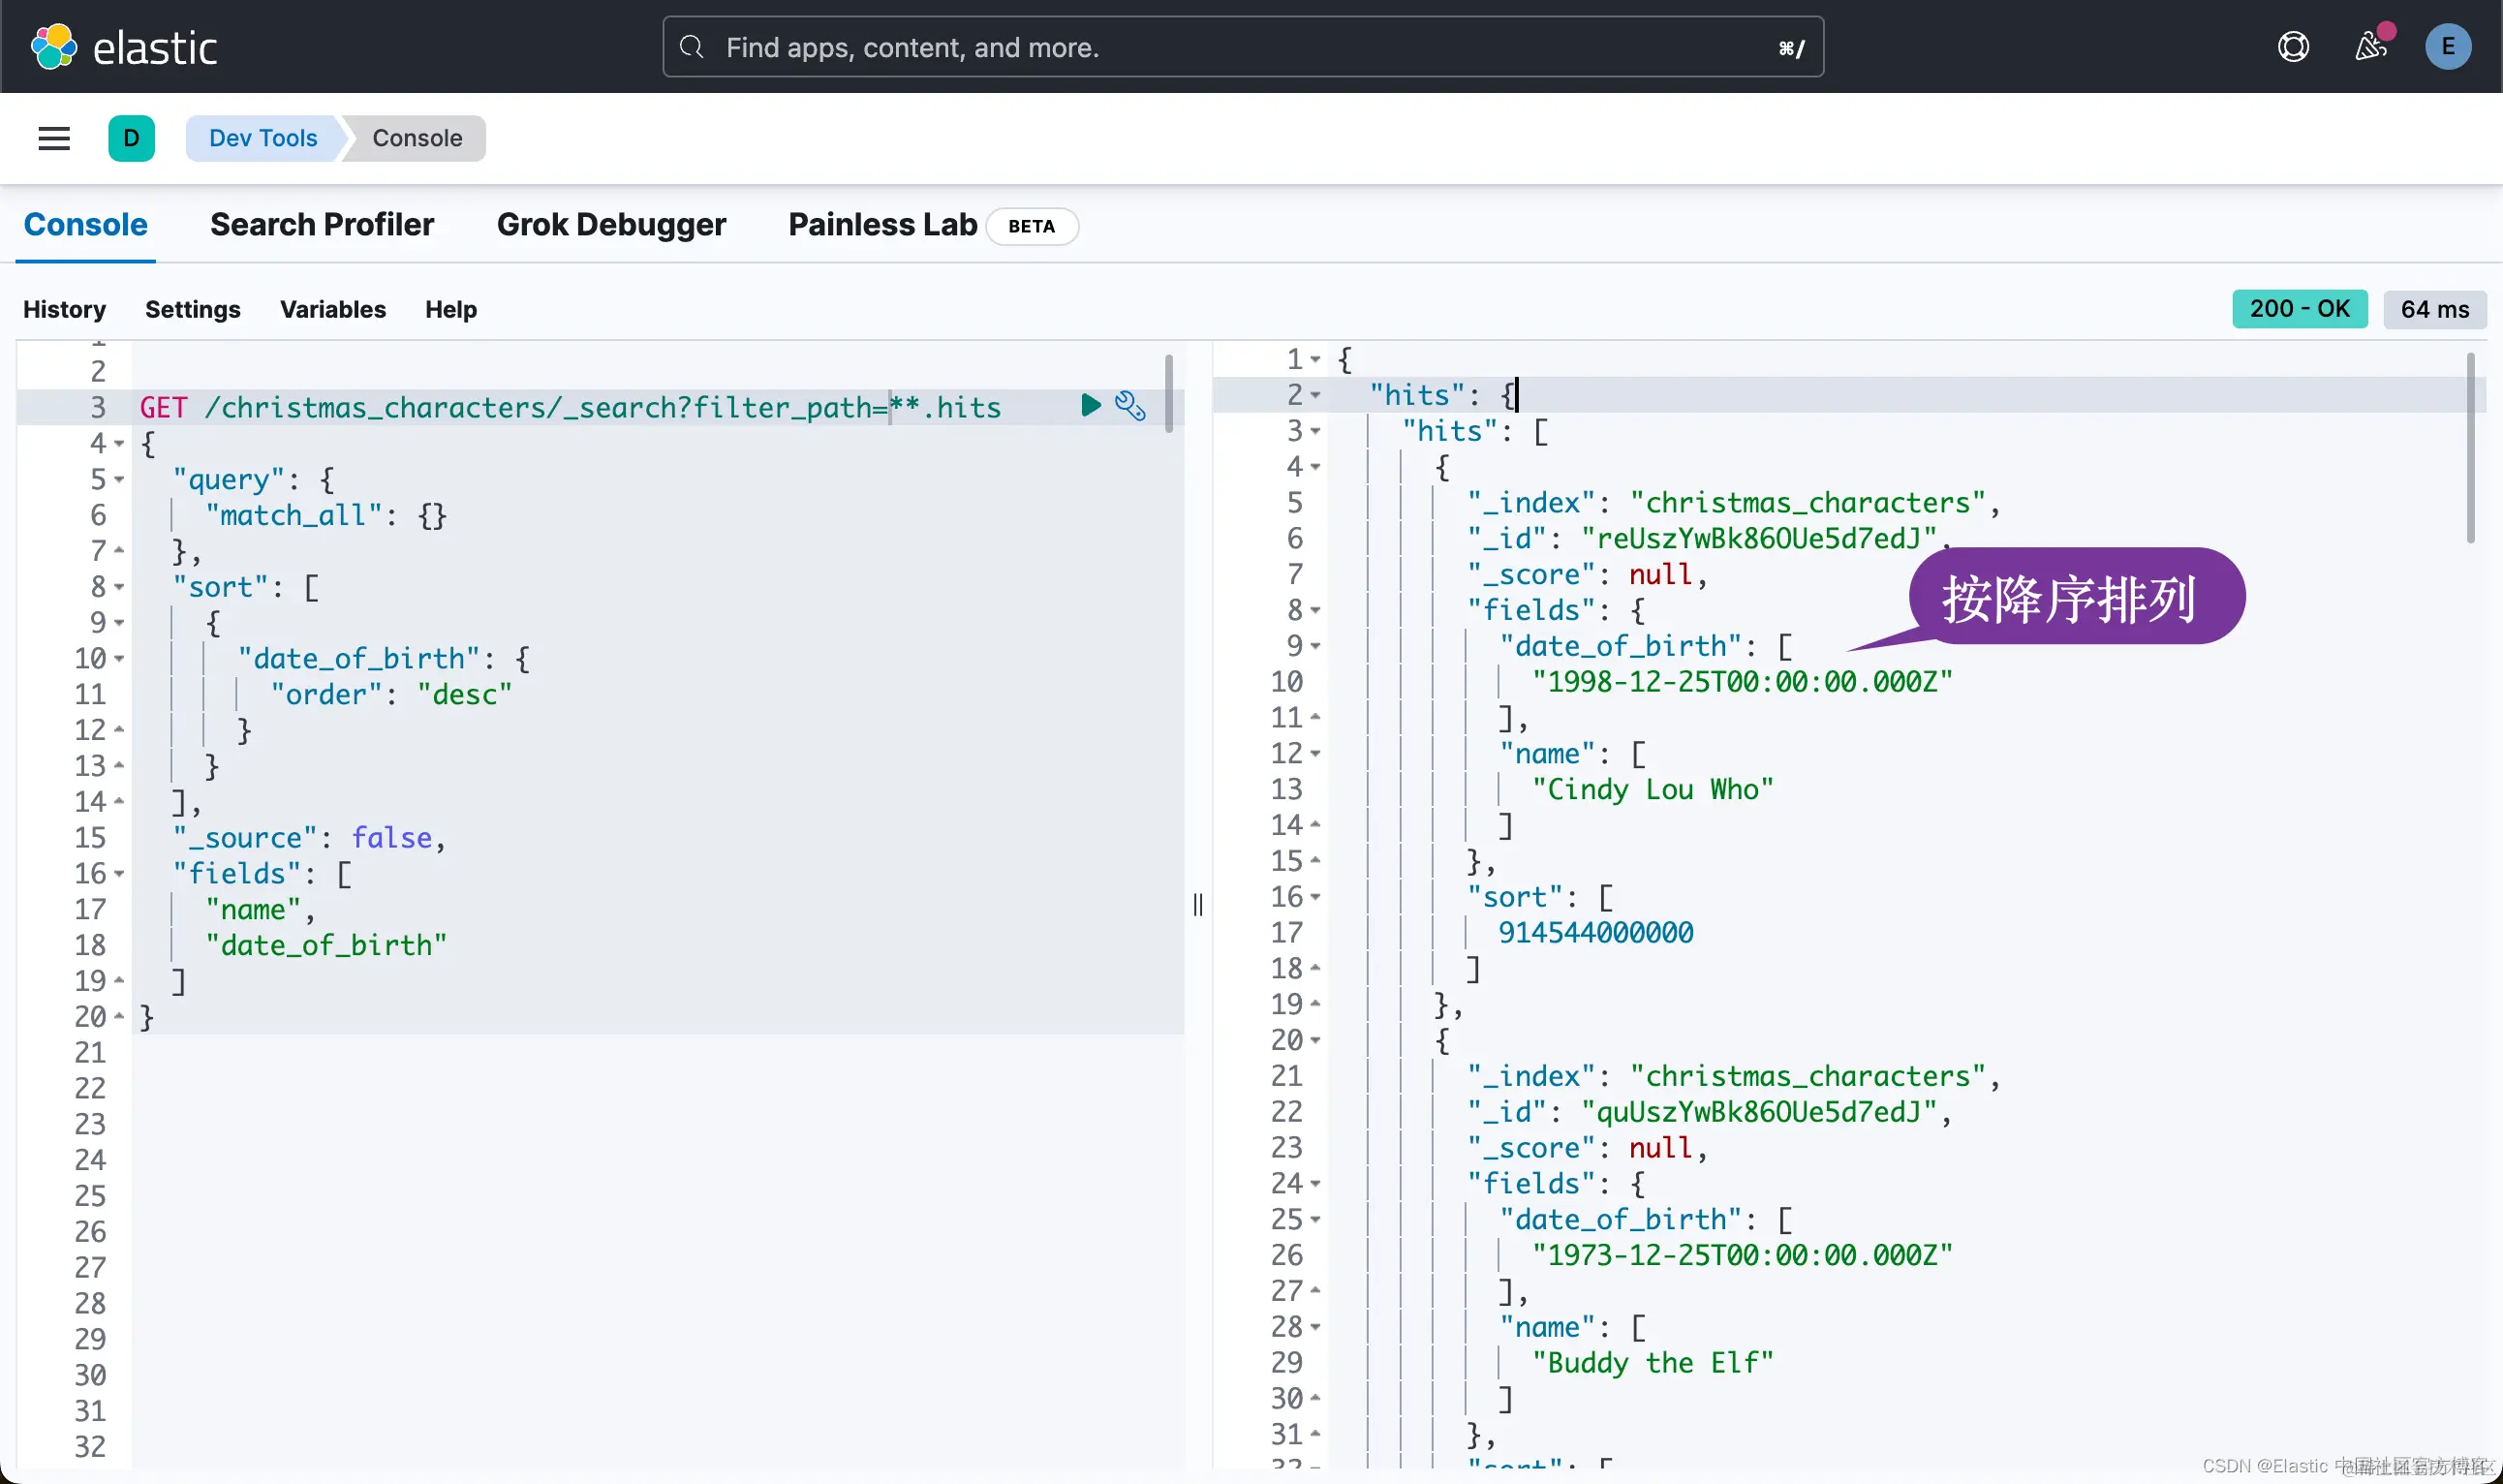The width and height of the screenshot is (2503, 1484).
Task: Fold the response "fields" object on line 8
Action: [1315, 610]
